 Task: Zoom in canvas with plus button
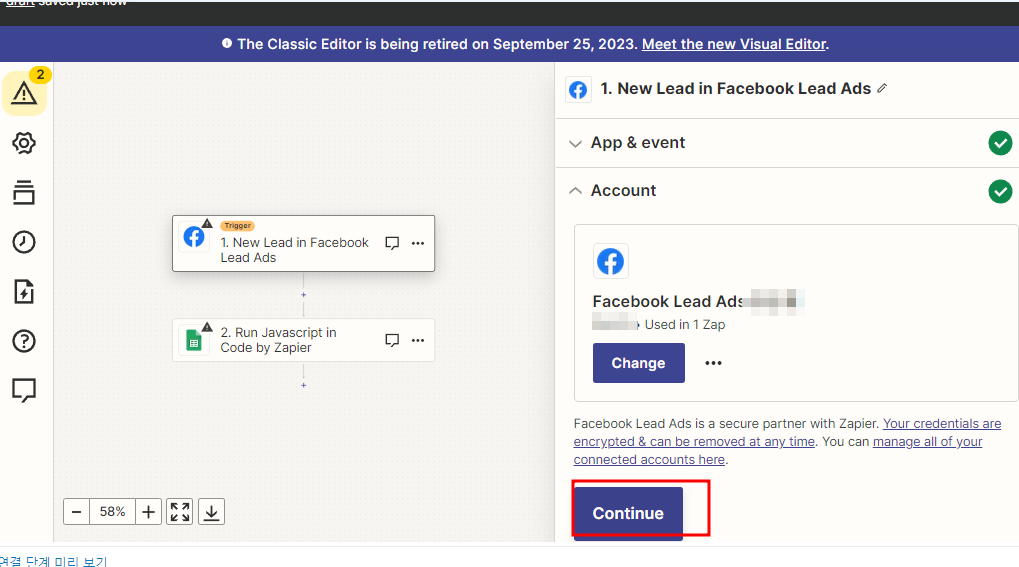pyautogui.click(x=148, y=512)
